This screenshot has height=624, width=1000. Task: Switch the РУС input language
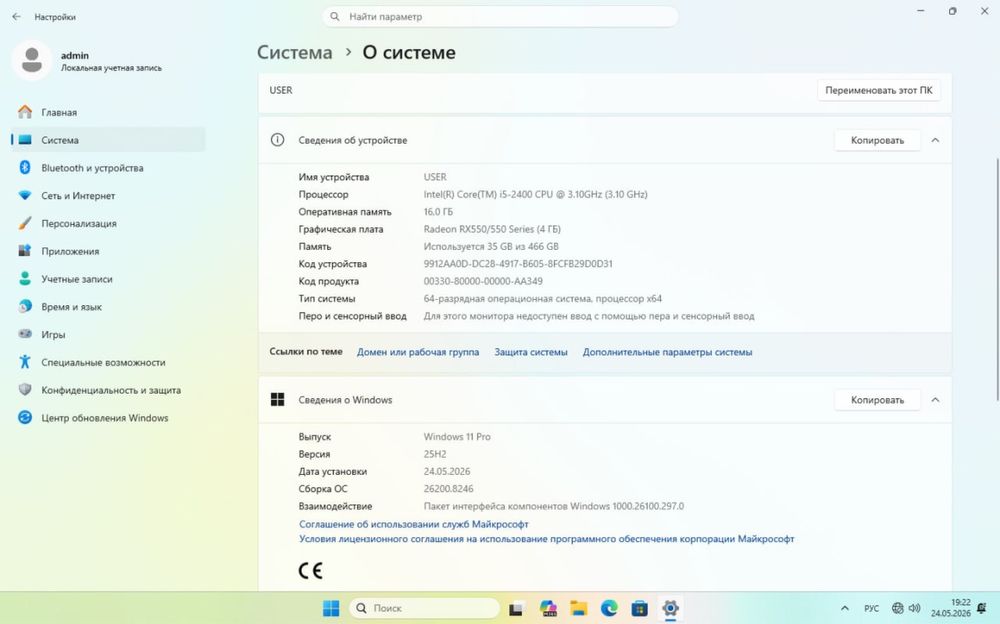click(x=871, y=608)
